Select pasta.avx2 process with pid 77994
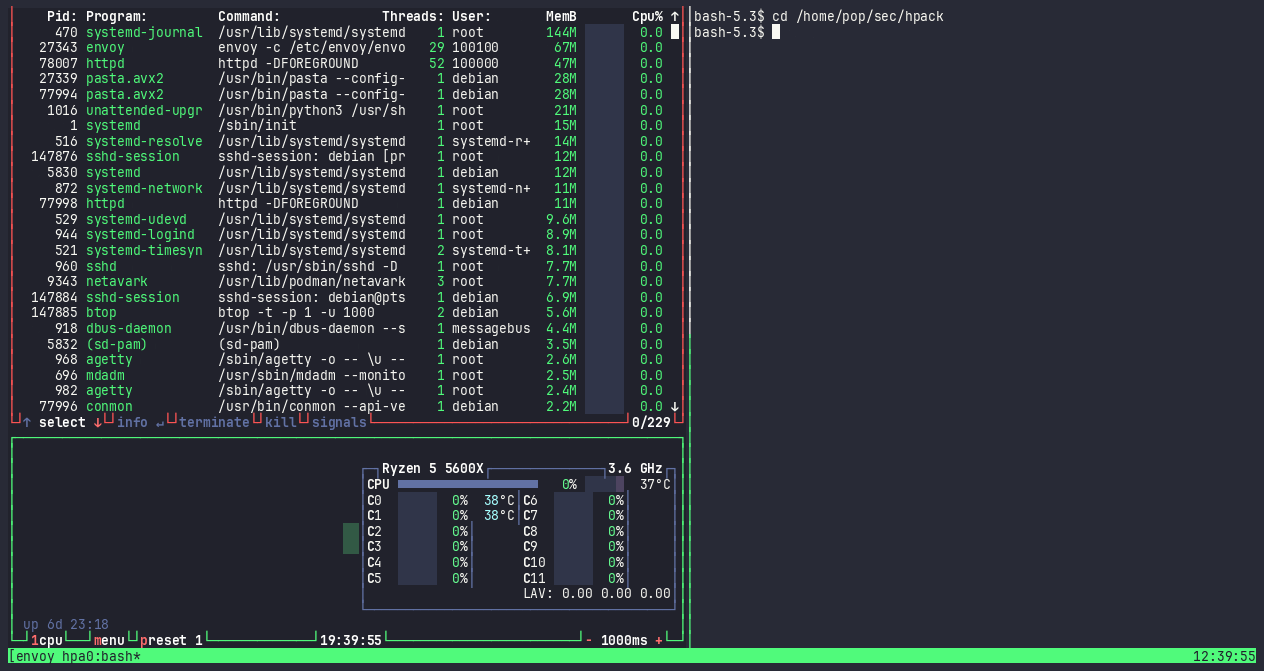The image size is (1264, 671). pyautogui.click(x=342, y=94)
